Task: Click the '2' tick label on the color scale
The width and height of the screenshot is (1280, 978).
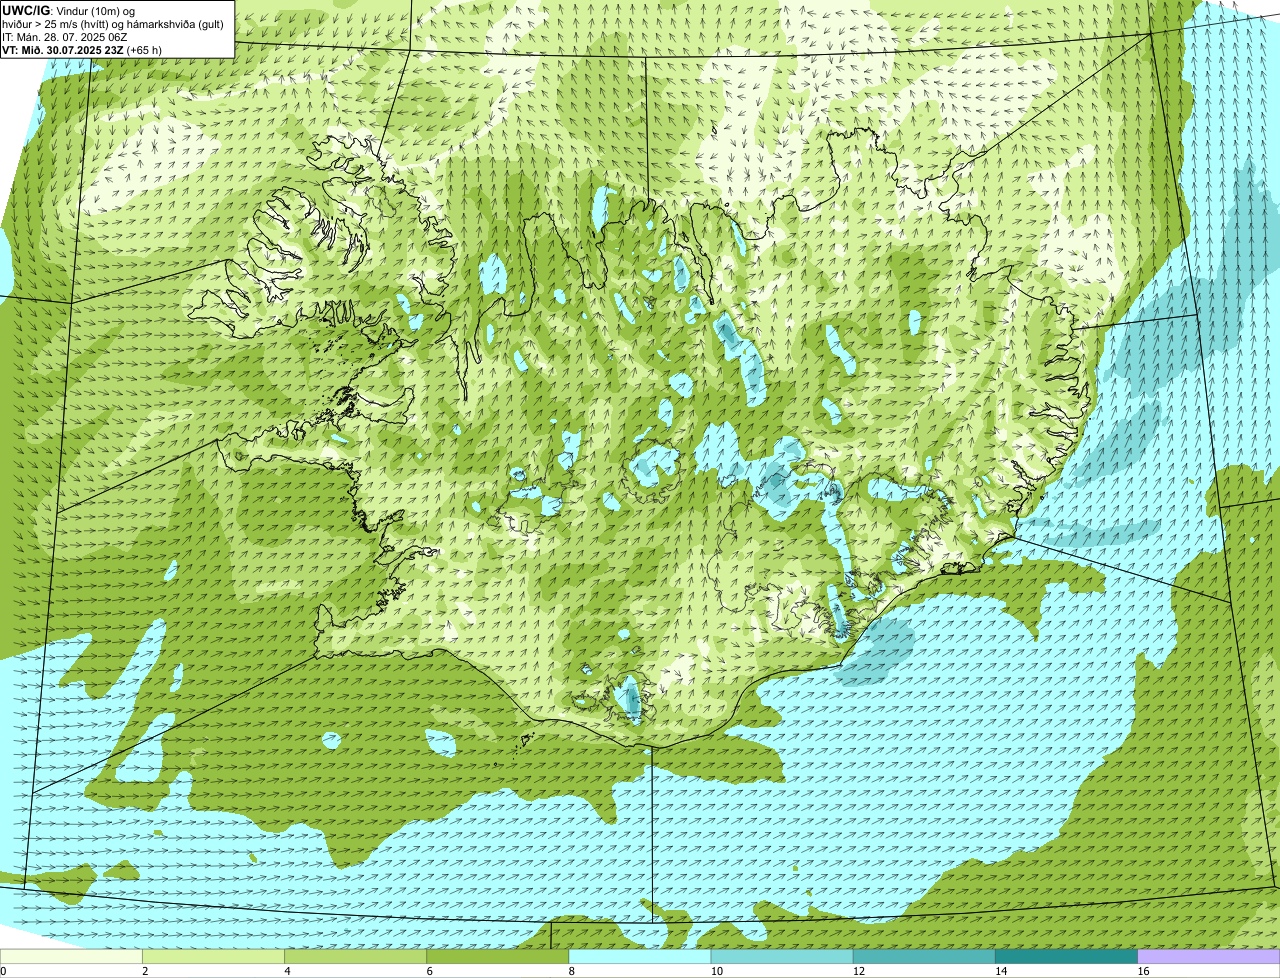Action: coord(145,971)
